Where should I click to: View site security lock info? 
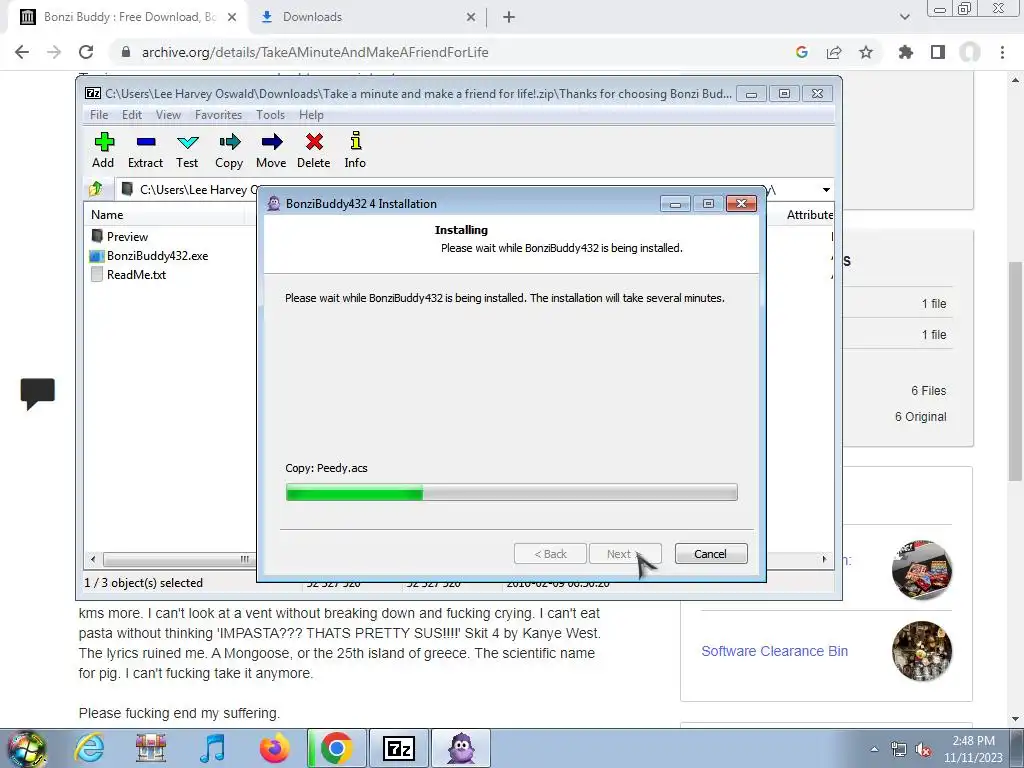127,52
